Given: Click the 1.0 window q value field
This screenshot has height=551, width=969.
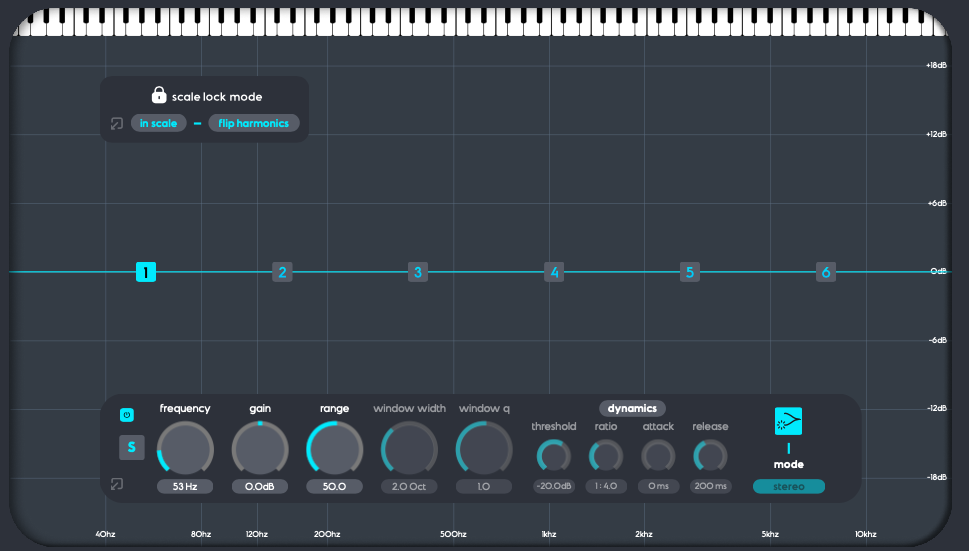Looking at the screenshot, I should tap(484, 486).
